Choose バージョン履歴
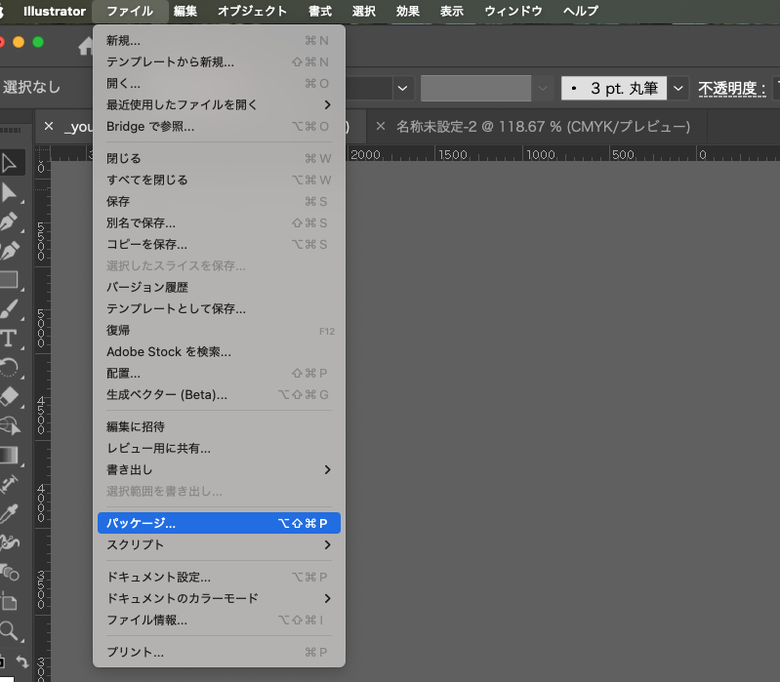This screenshot has height=682, width=780. [x=219, y=288]
